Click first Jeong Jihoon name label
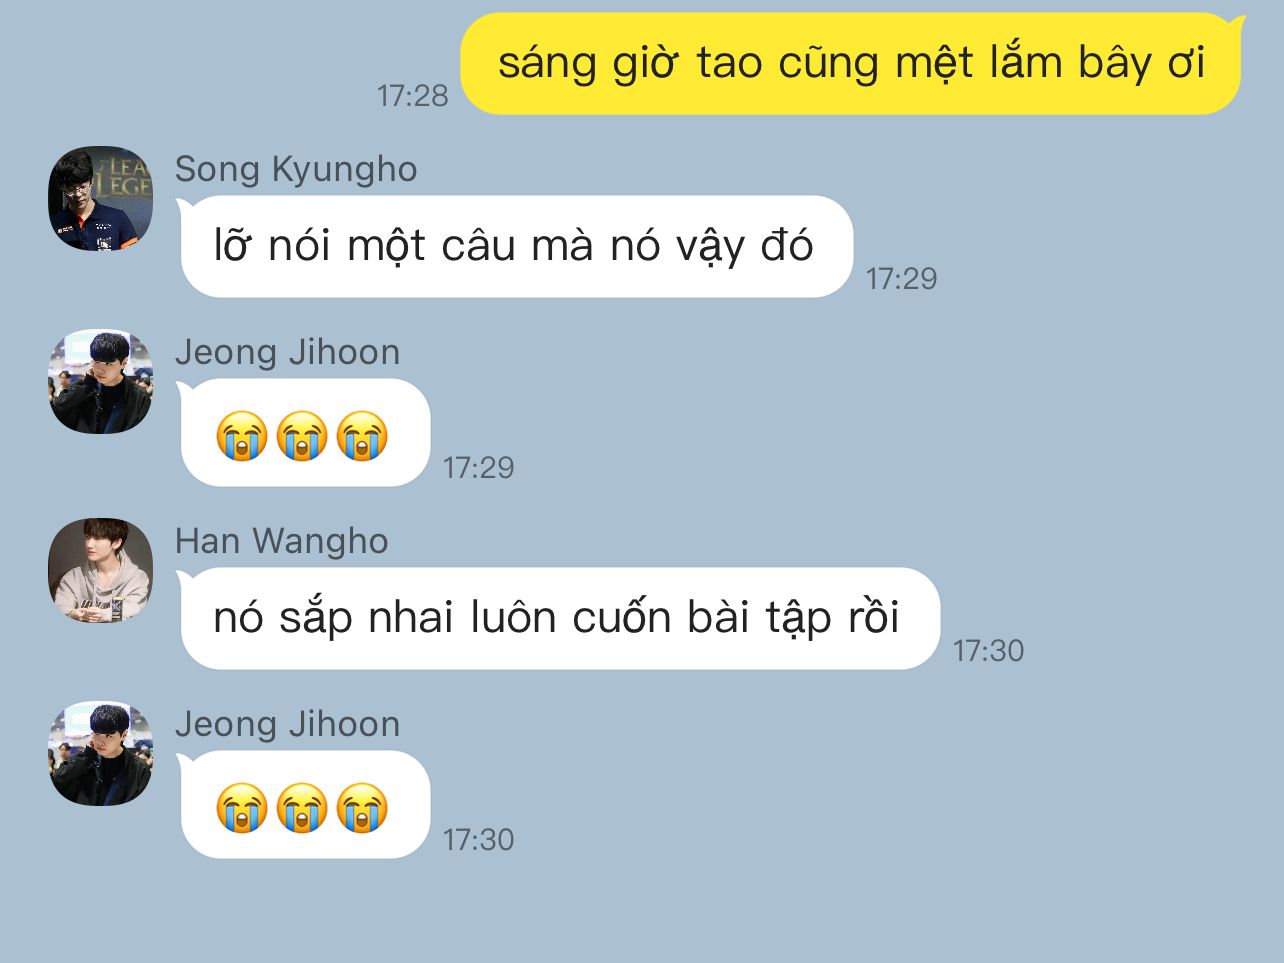 click(x=288, y=352)
